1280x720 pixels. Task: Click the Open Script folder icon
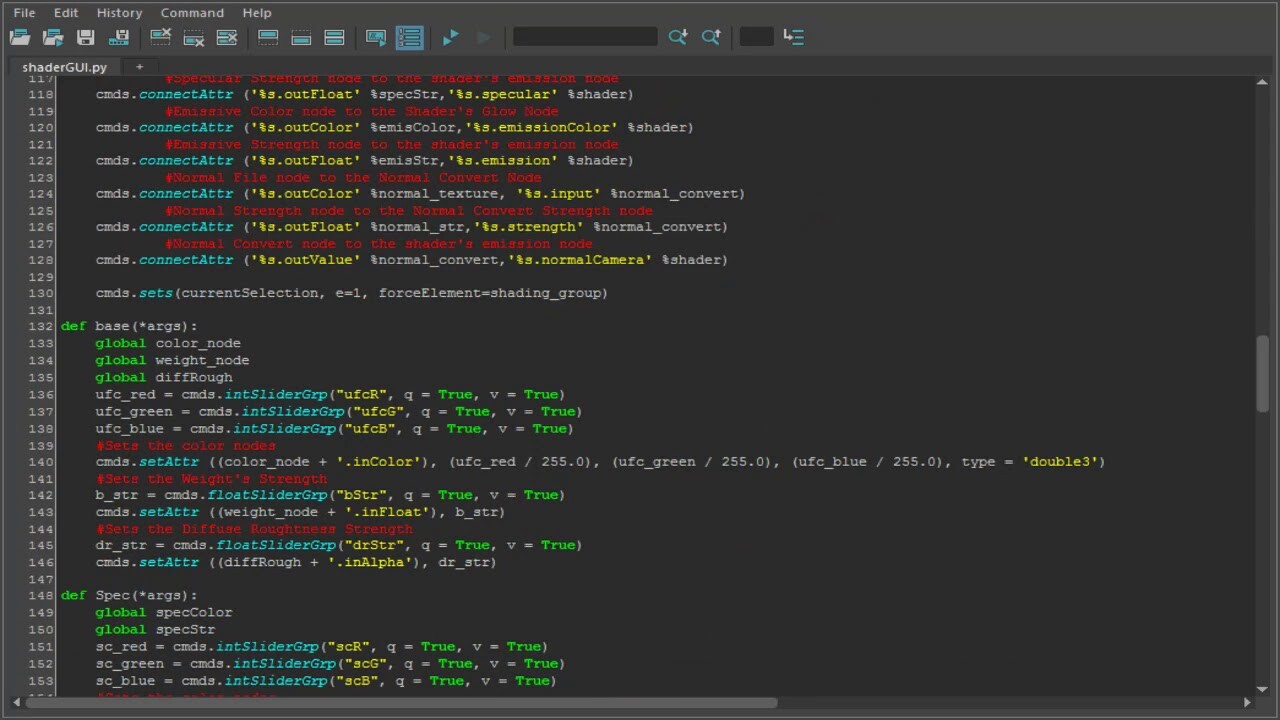19,37
